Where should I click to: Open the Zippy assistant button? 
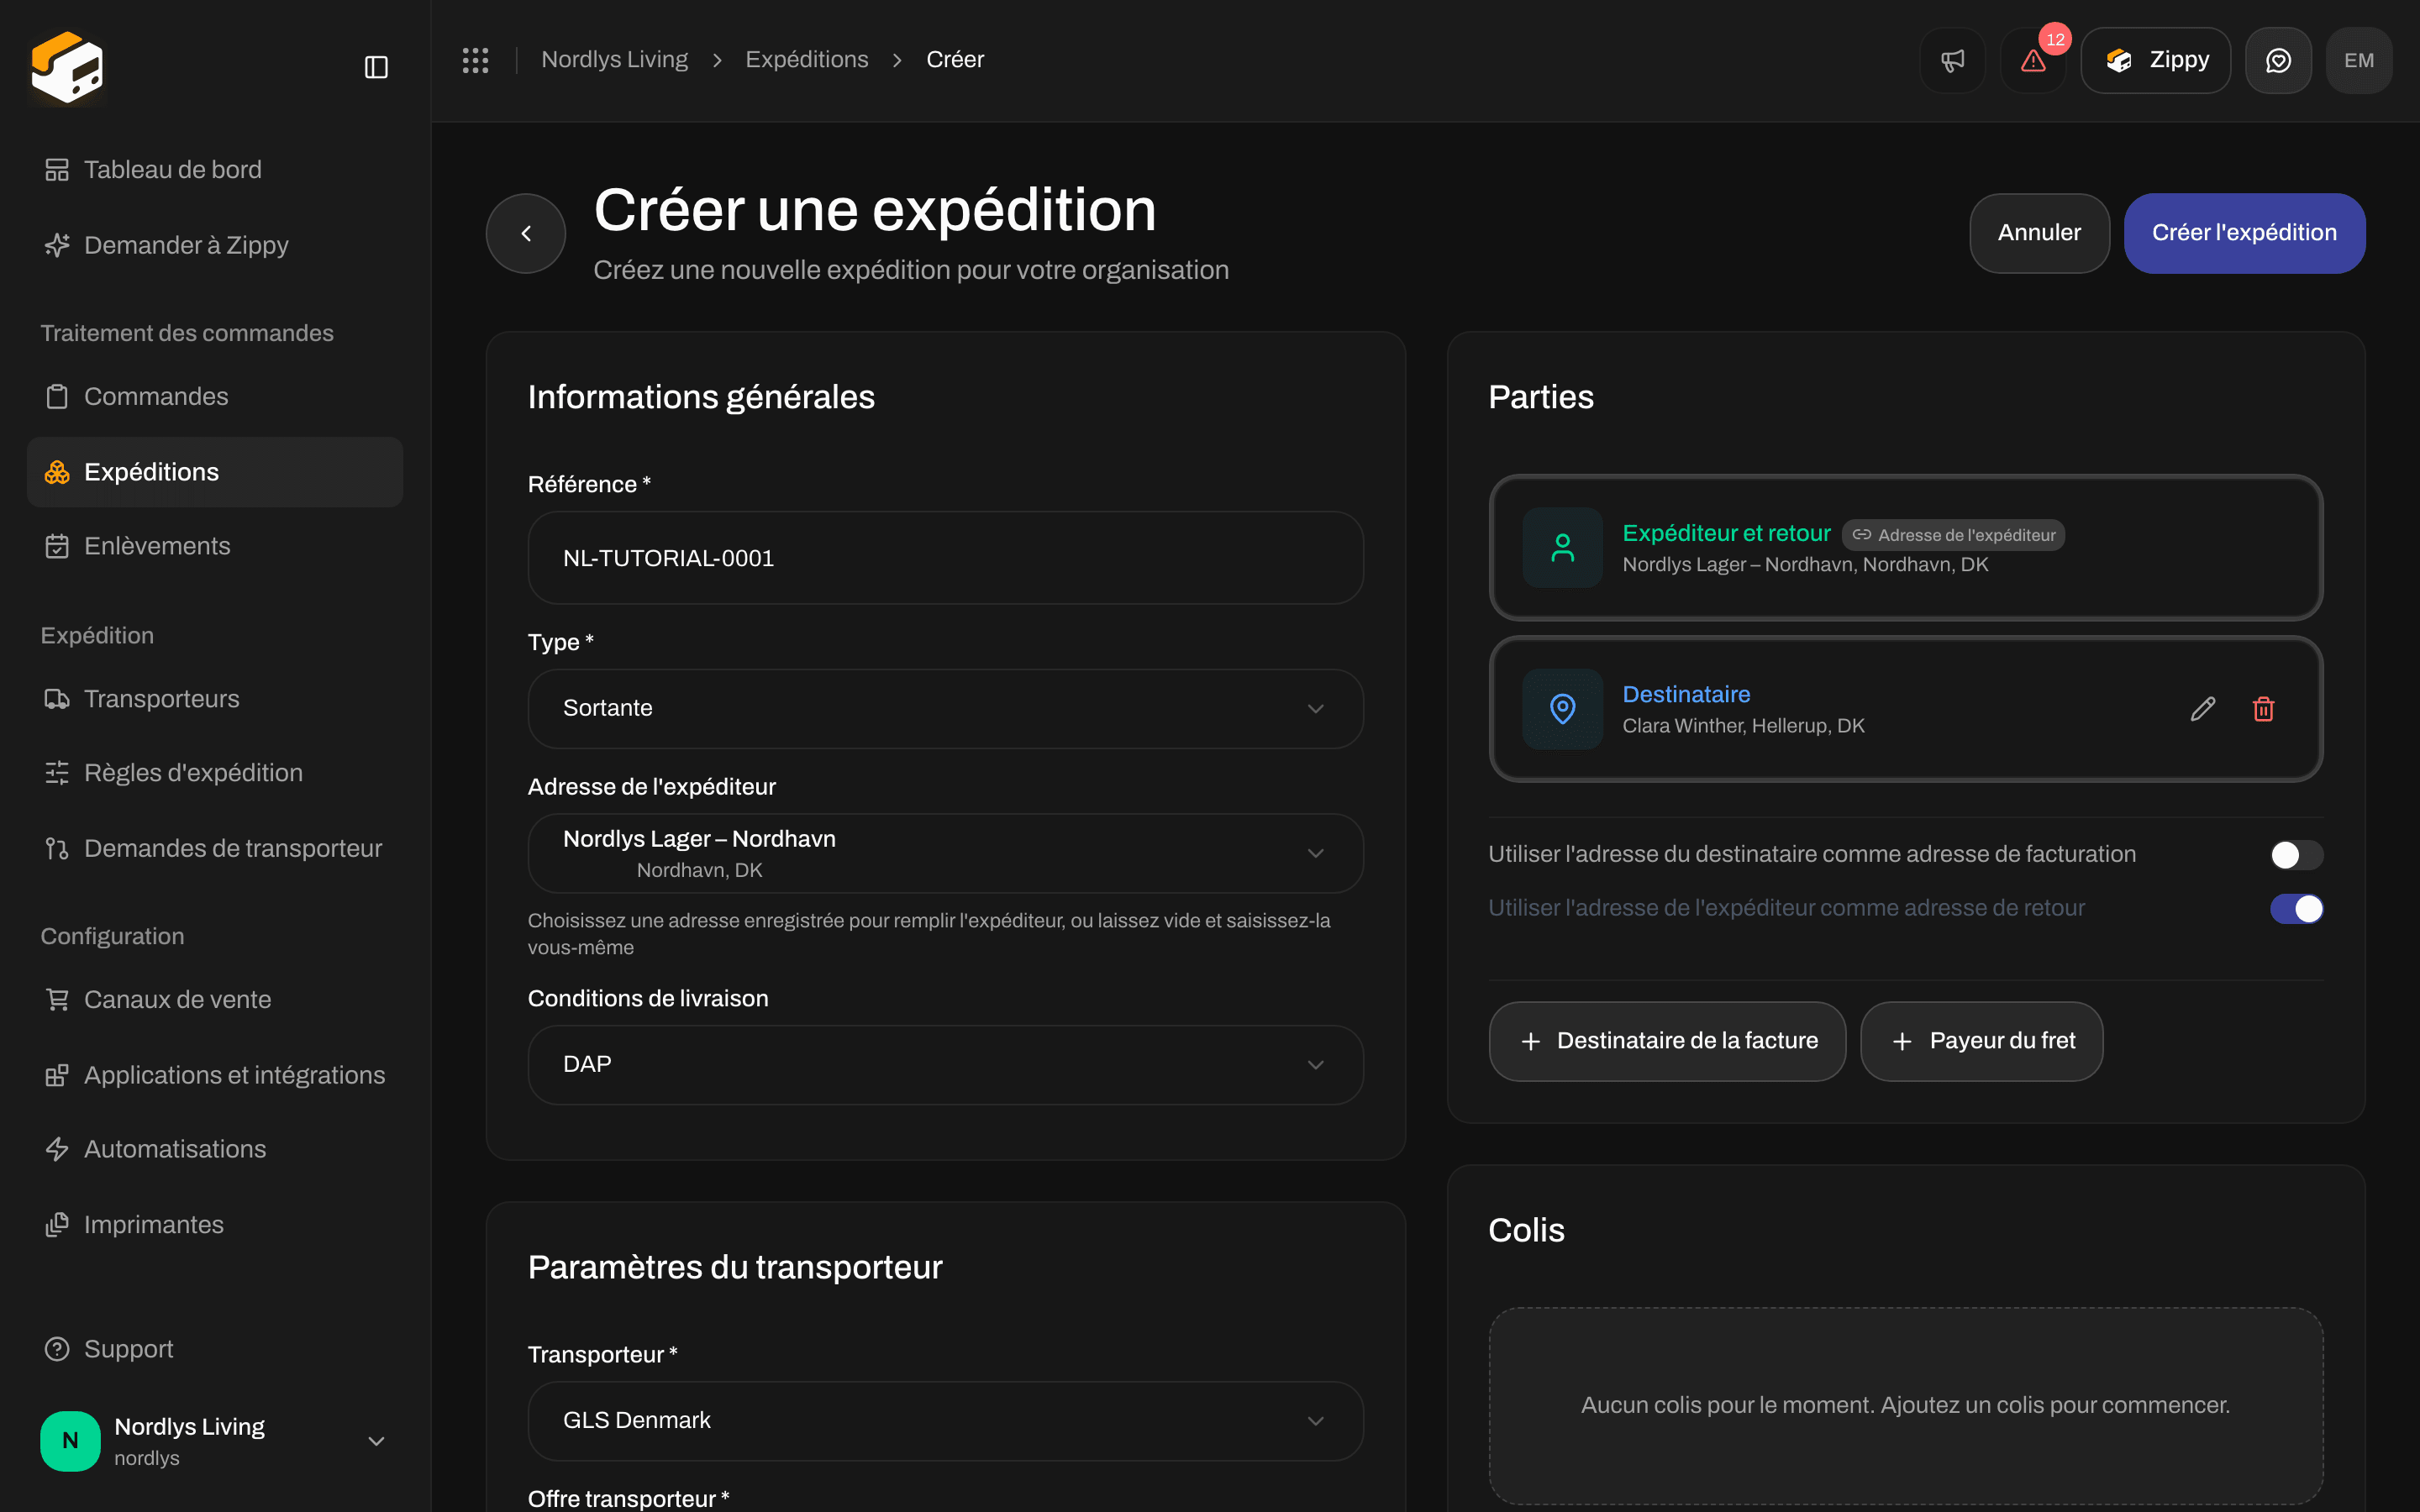[2155, 60]
